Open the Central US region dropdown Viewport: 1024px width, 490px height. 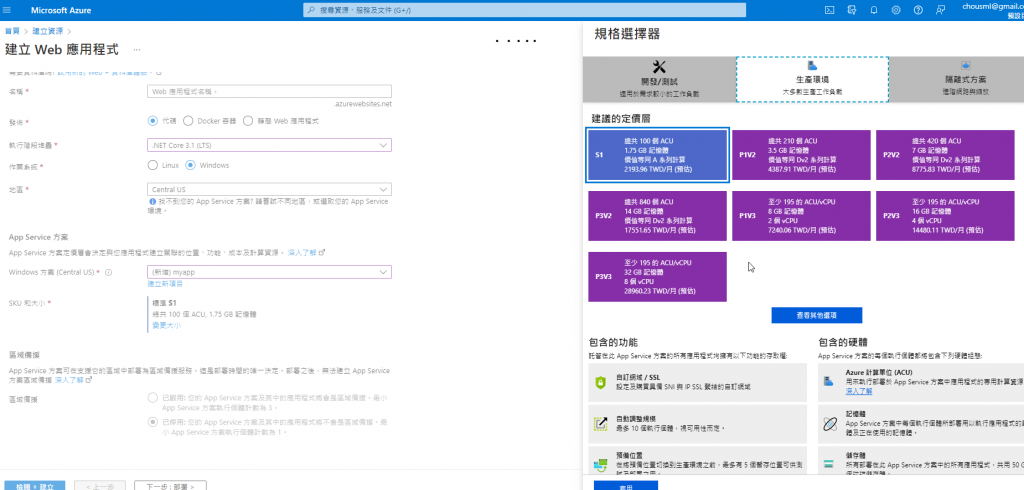[x=270, y=189]
